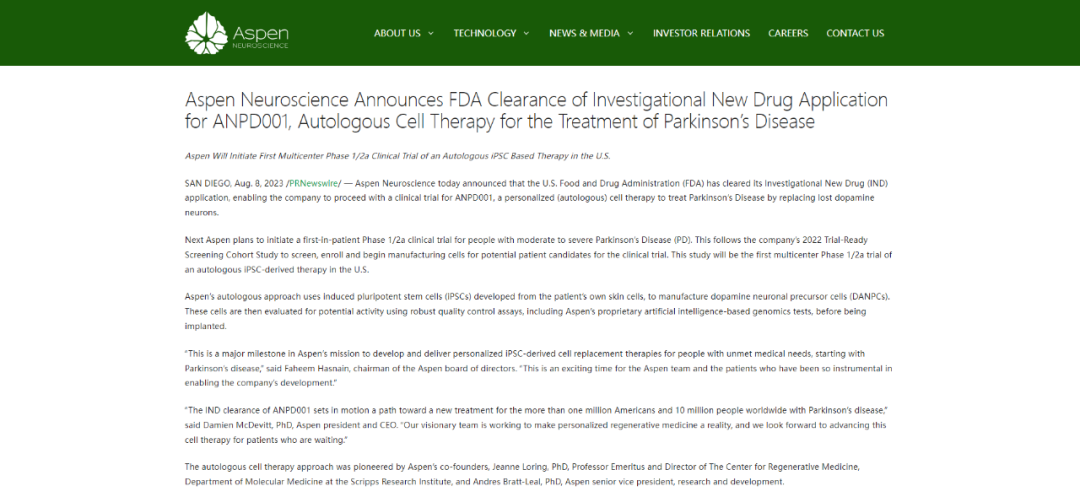1080x497 pixels.
Task: Open the Careers page
Action: (788, 33)
